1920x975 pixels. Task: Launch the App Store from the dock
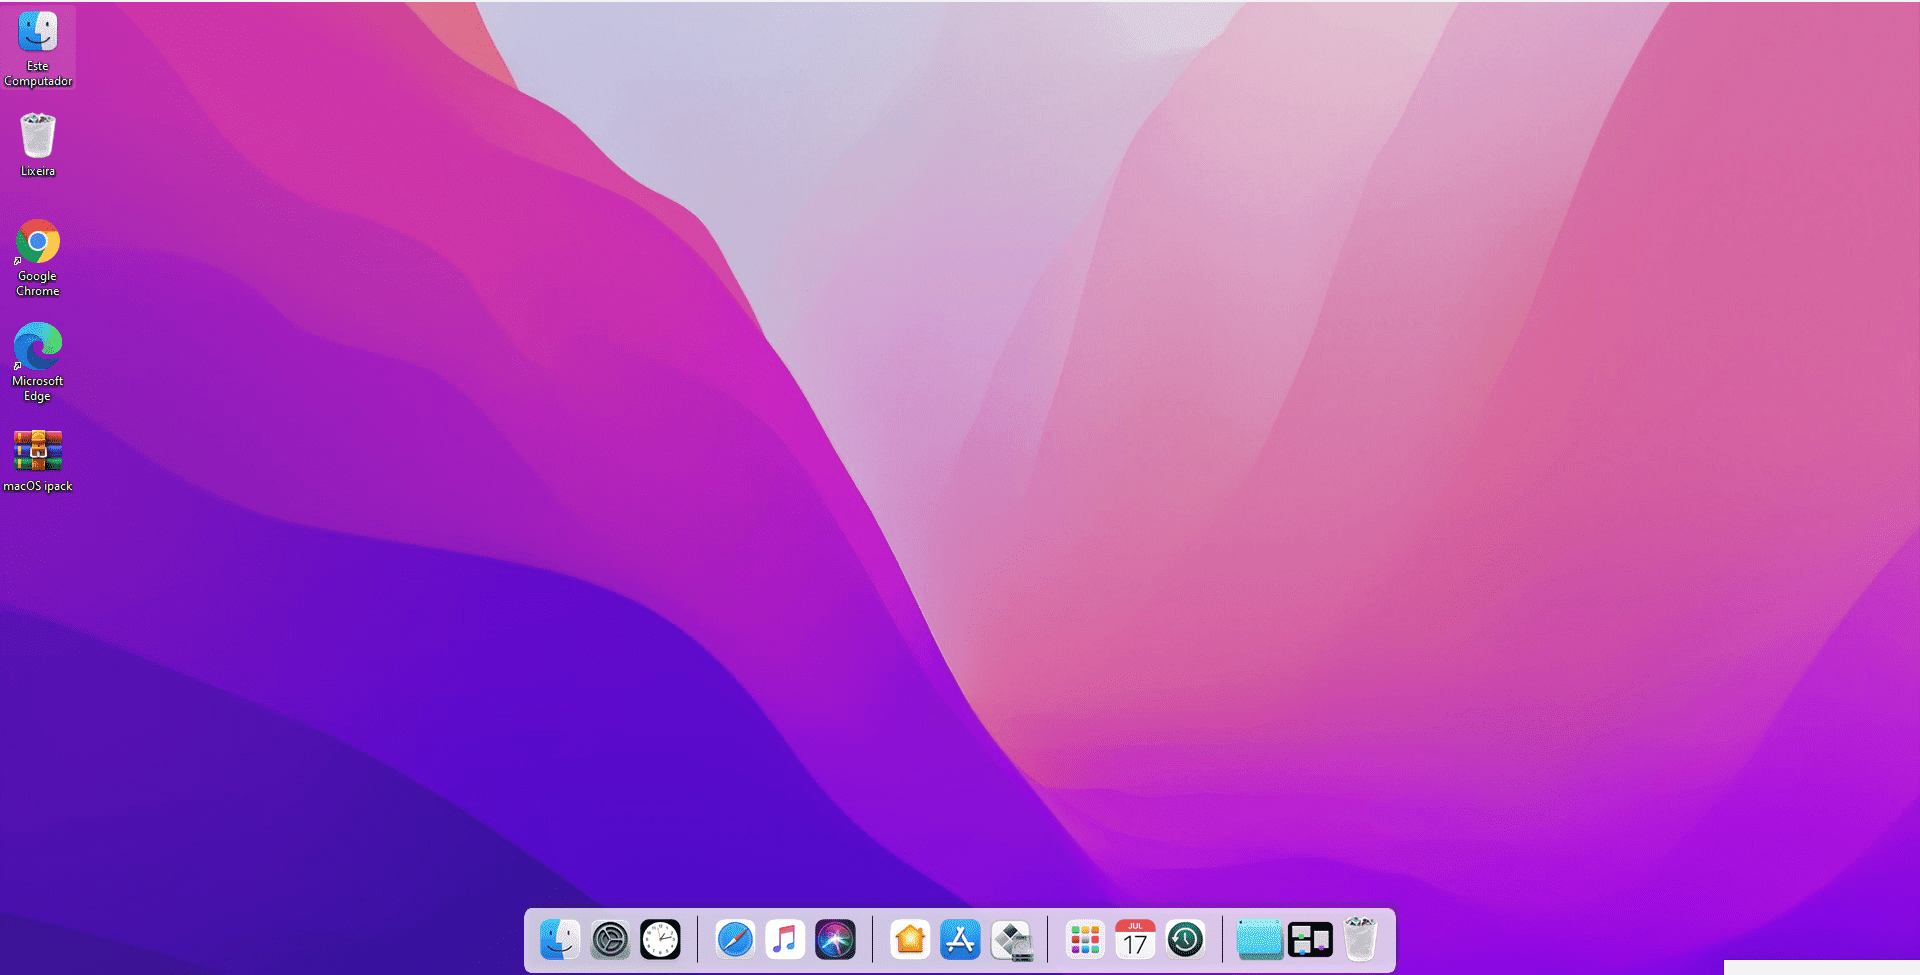(960, 940)
